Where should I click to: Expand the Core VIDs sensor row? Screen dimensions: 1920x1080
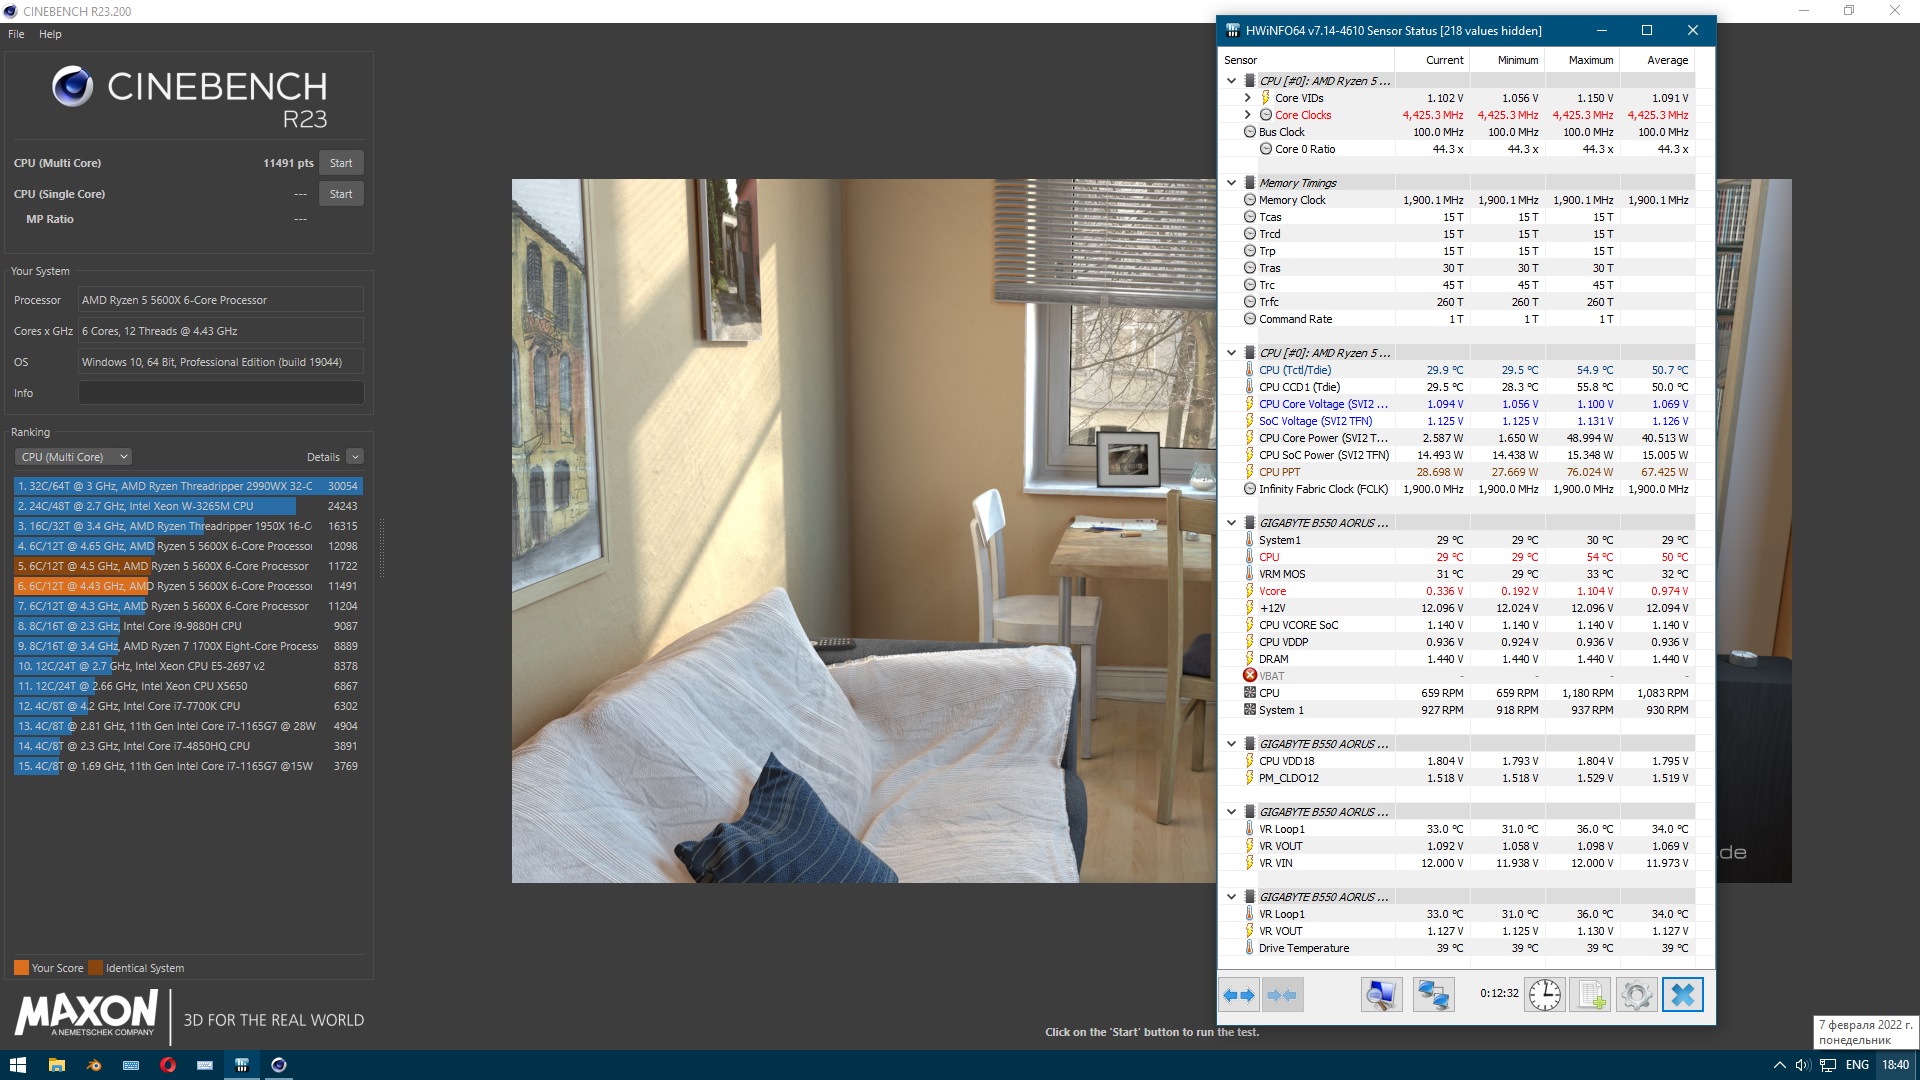(1247, 98)
